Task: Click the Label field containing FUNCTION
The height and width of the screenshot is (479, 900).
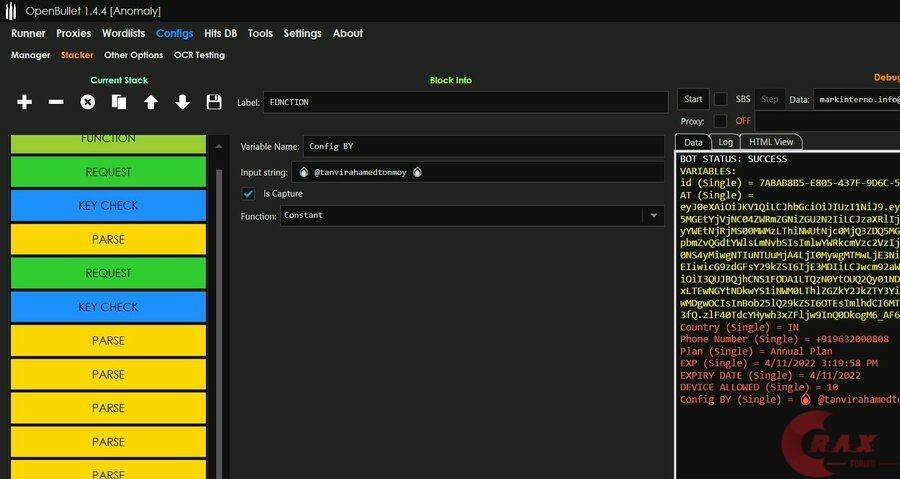Action: tap(465, 102)
